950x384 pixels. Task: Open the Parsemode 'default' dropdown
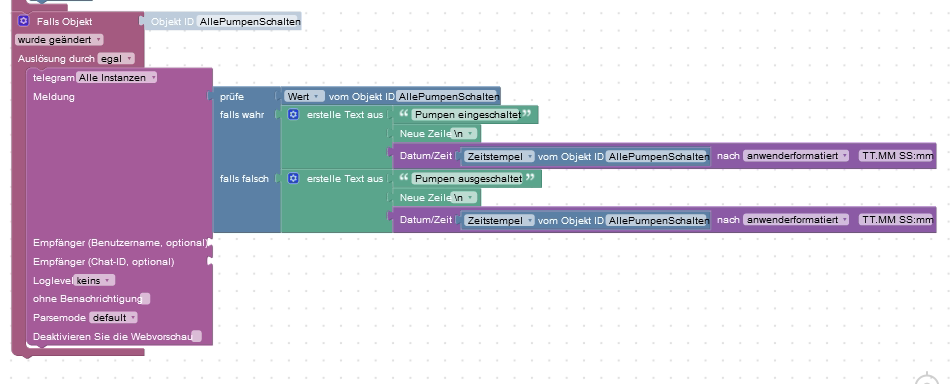tap(113, 317)
